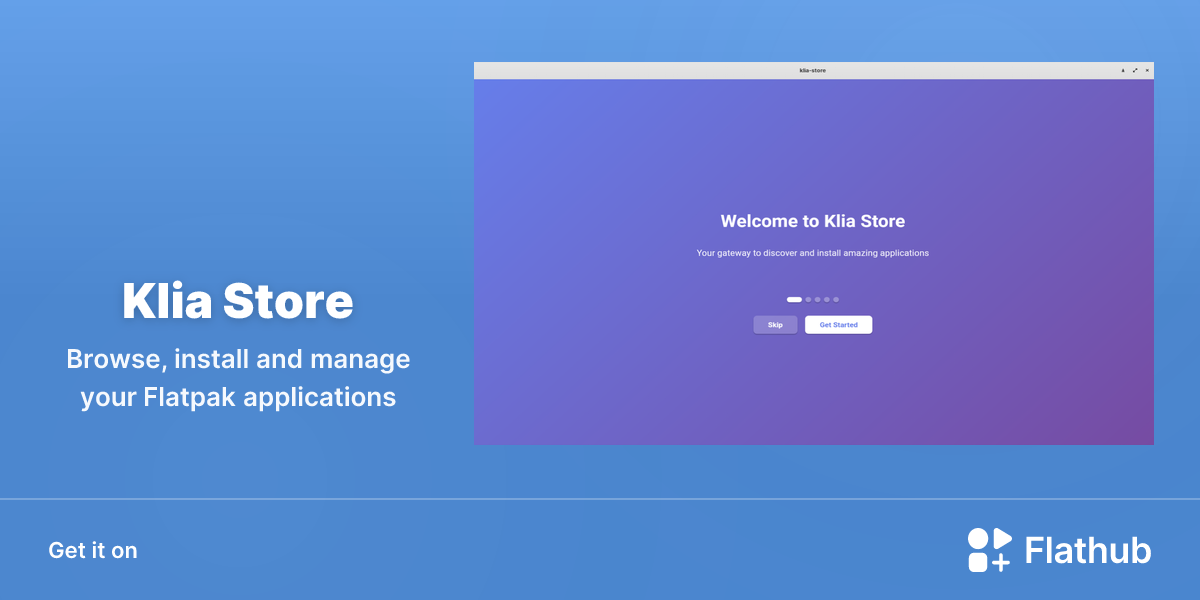This screenshot has height=600, width=1200.
Task: Click the 'Welcome to Klia Store' heading
Action: tap(813, 221)
